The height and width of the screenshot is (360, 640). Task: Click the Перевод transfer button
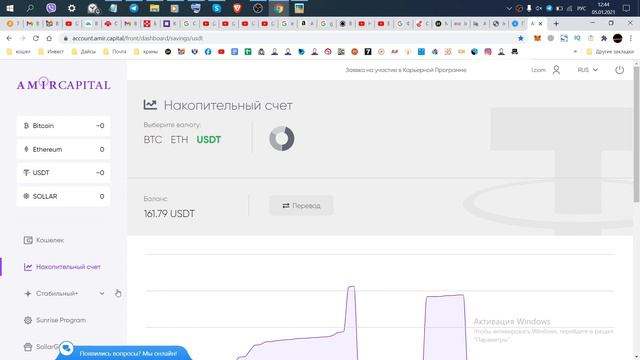301,206
